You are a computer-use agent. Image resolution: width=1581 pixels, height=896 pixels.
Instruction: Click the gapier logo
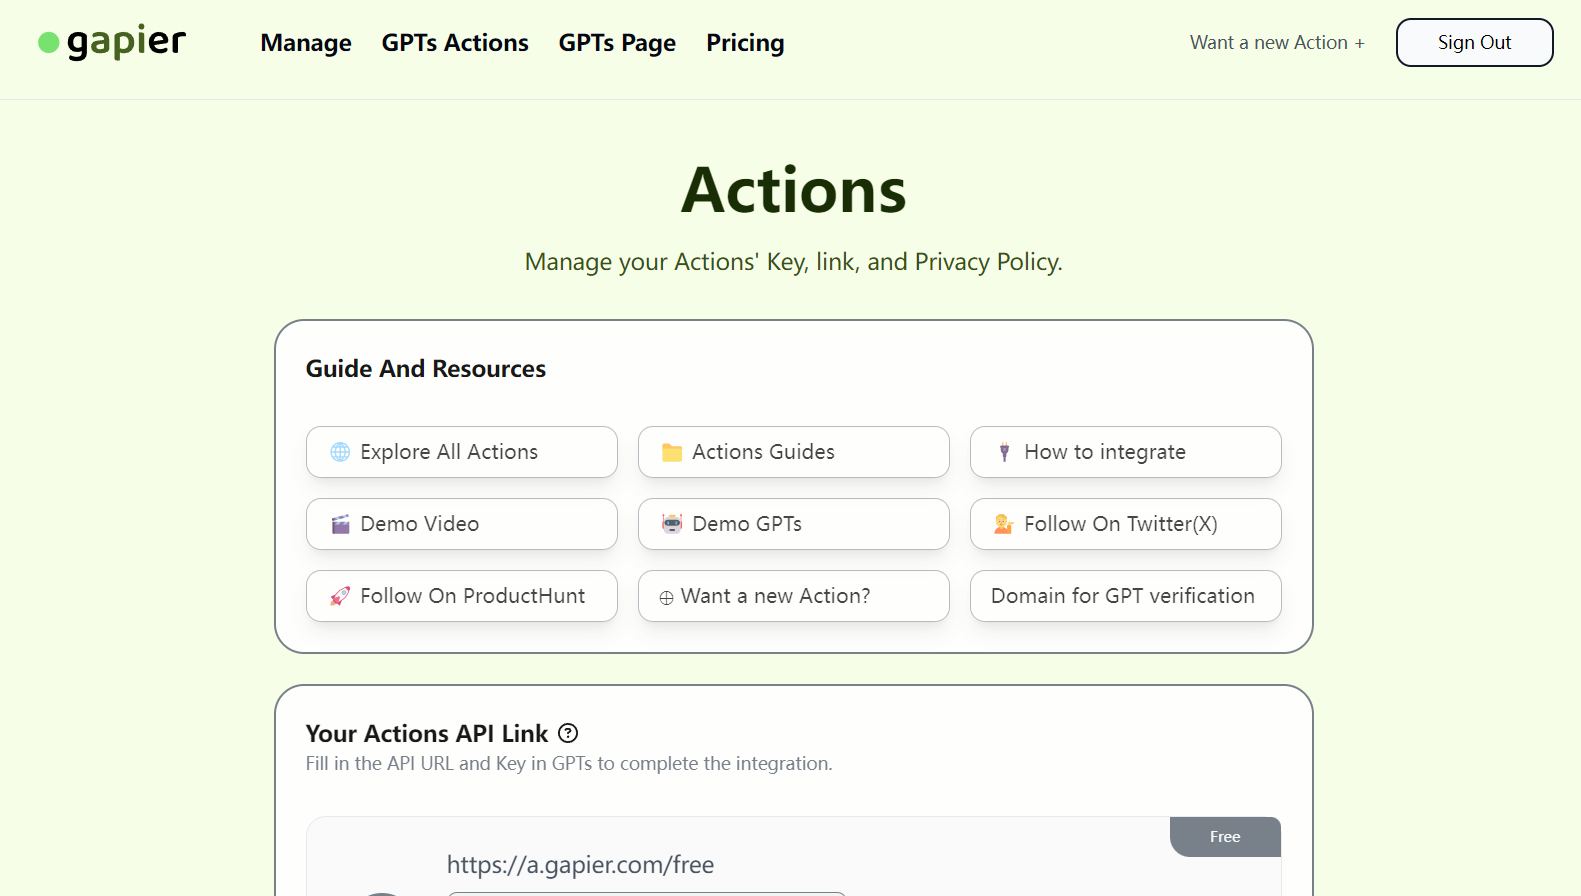pos(112,42)
